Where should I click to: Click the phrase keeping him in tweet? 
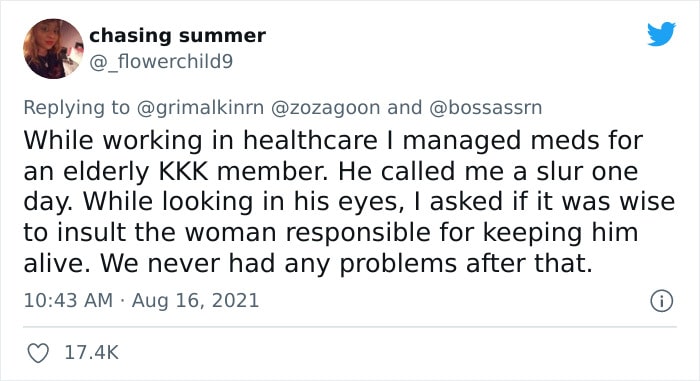[560, 233]
